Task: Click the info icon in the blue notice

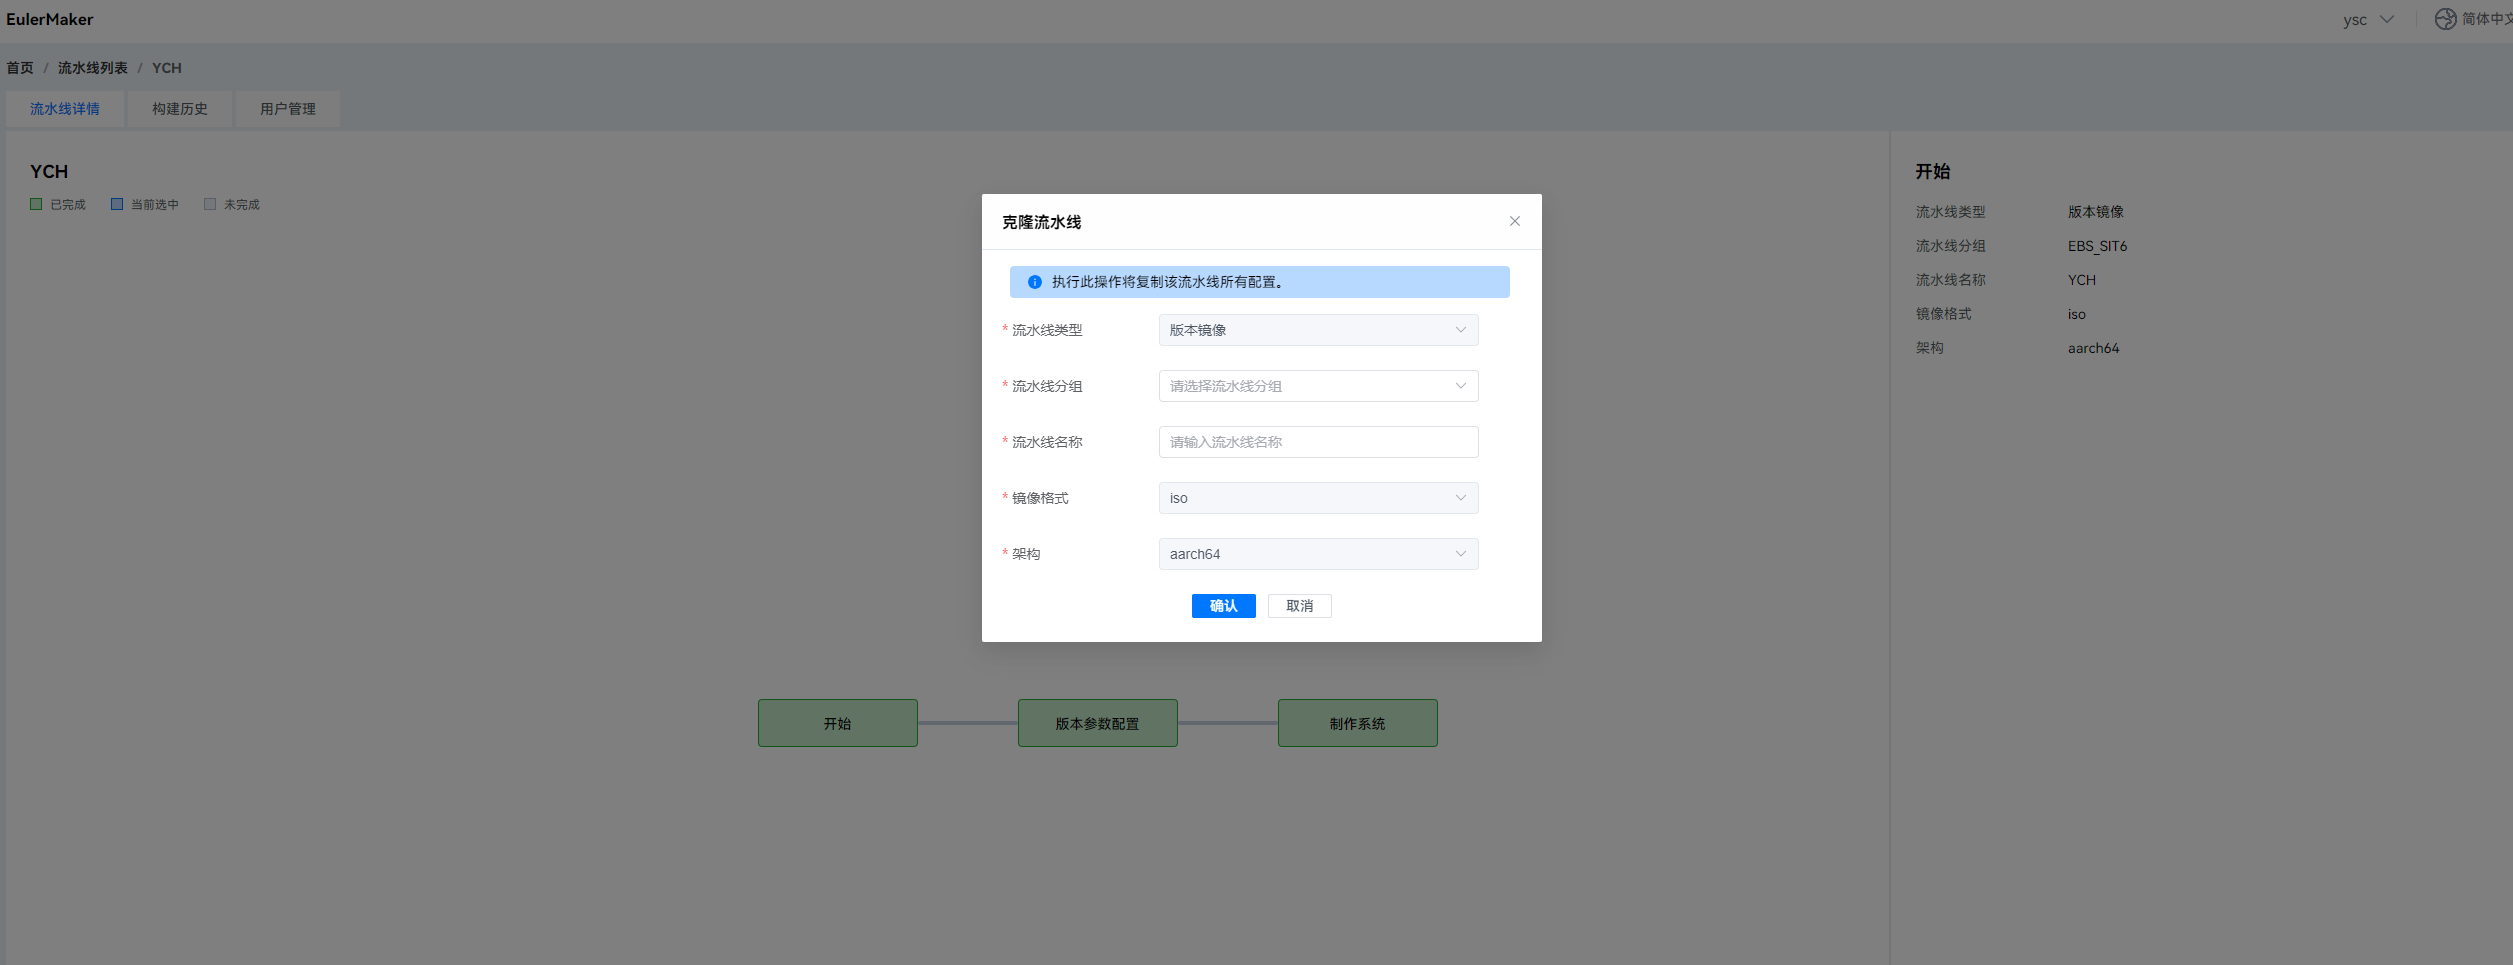Action: [x=1035, y=282]
